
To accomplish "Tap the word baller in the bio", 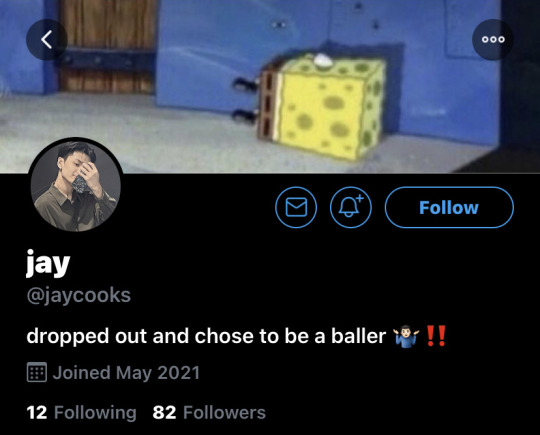I will (x=358, y=336).
